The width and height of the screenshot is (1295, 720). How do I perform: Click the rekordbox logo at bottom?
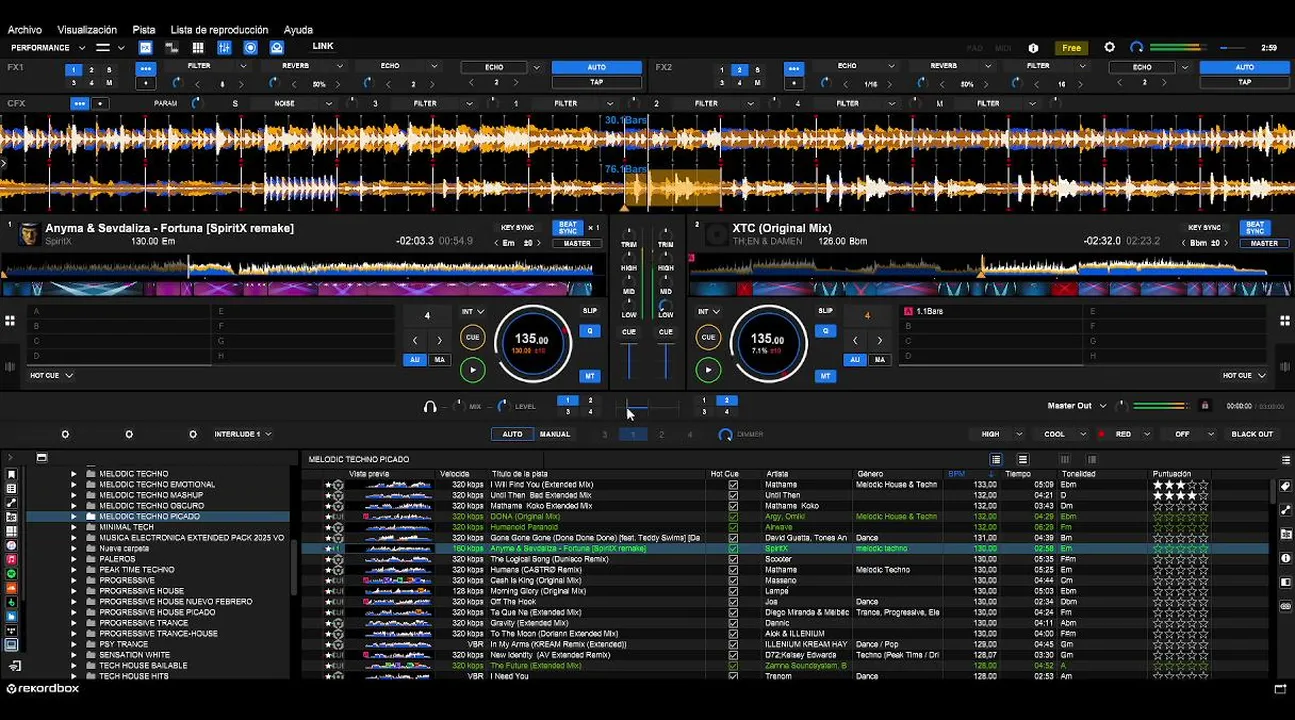(x=42, y=688)
